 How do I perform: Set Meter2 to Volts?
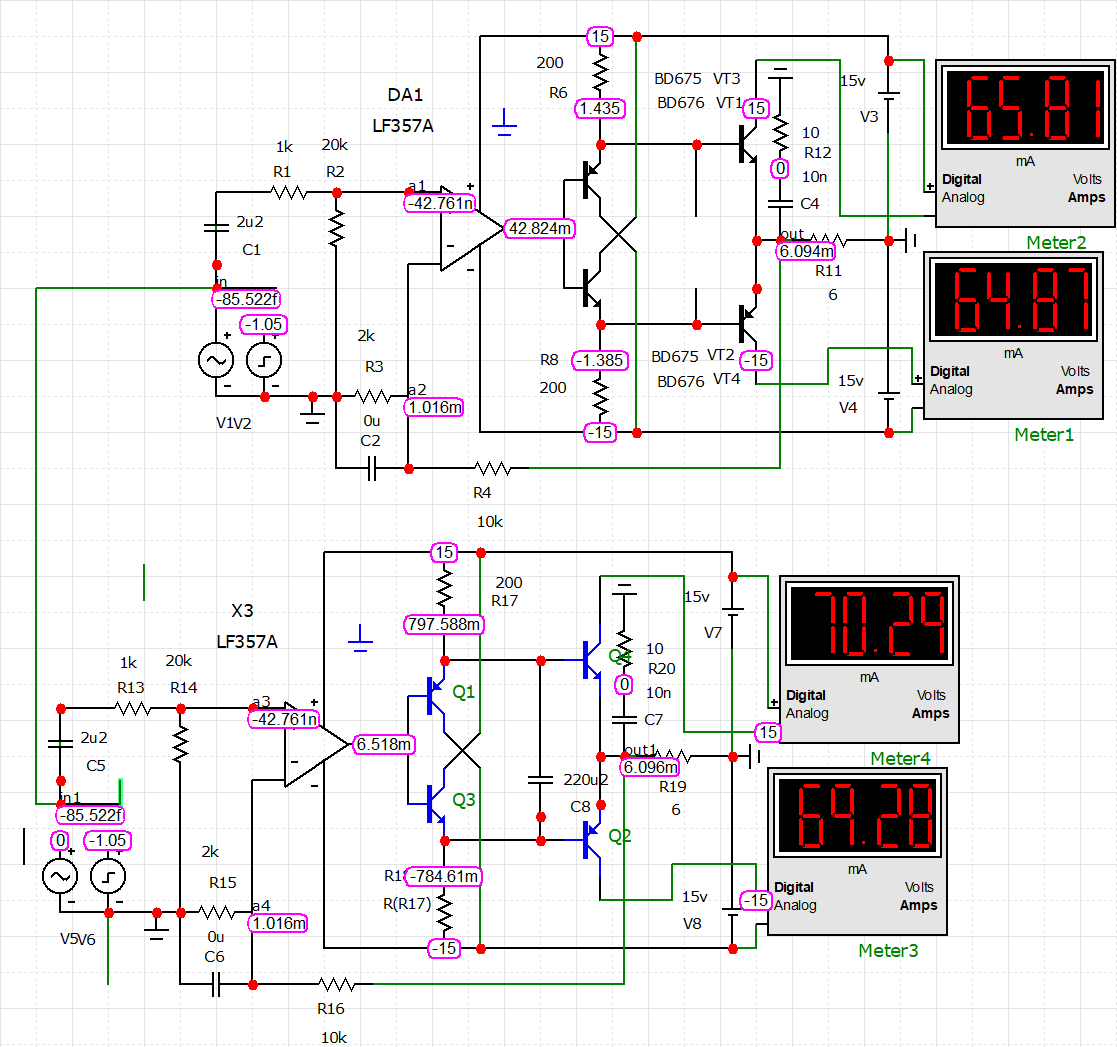coord(1087,179)
